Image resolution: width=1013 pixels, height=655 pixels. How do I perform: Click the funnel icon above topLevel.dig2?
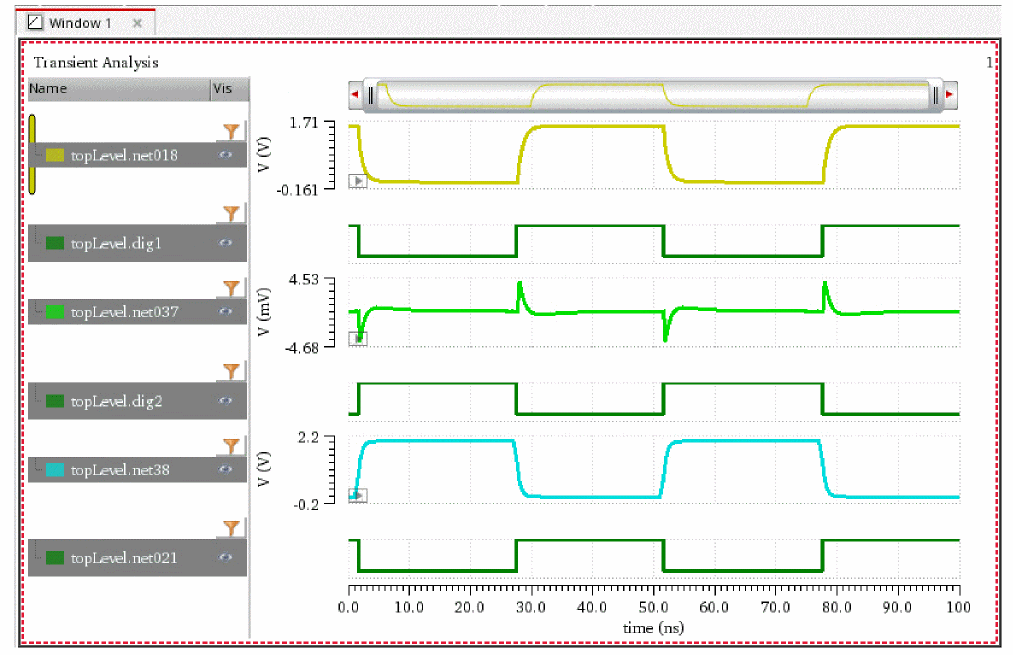231,371
